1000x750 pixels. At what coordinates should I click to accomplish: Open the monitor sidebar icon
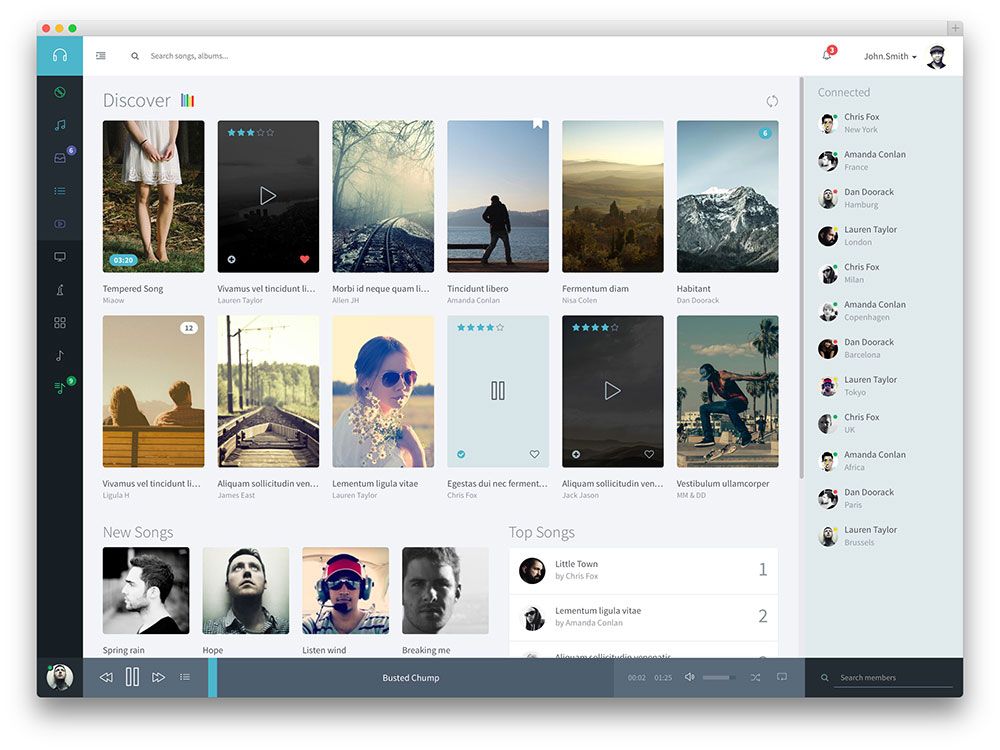[60, 256]
